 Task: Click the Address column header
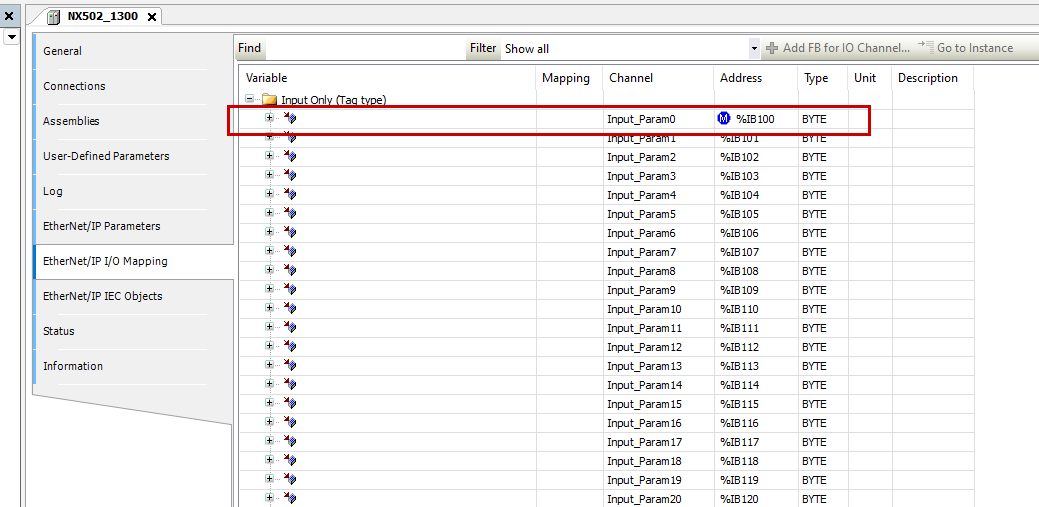click(x=740, y=78)
